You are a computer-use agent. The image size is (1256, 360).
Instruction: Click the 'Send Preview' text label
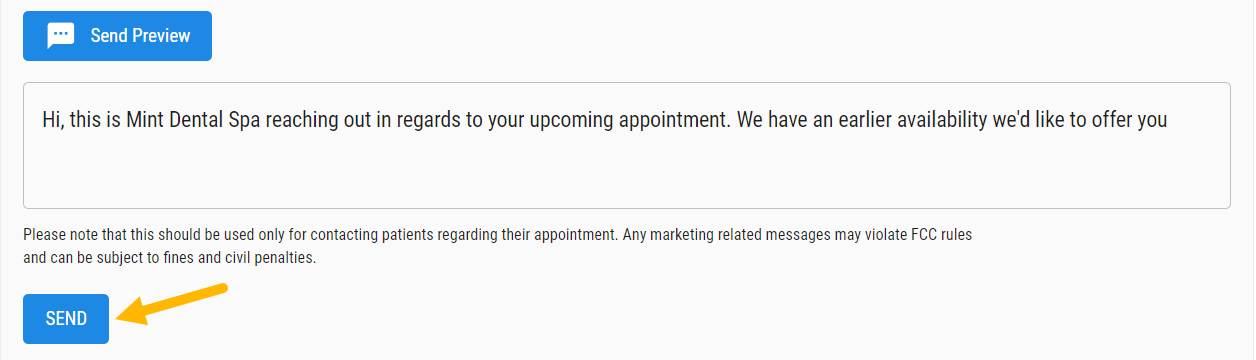140,36
